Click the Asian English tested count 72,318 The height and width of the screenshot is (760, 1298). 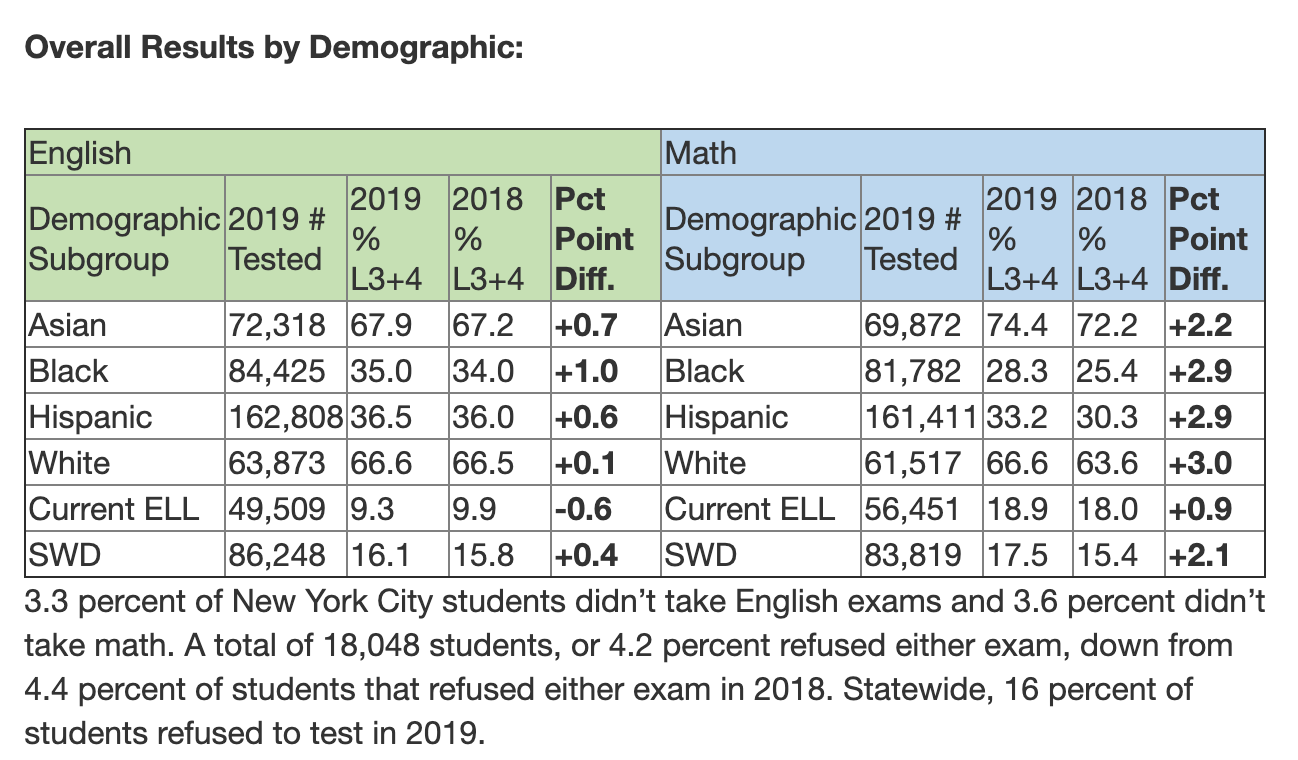(277, 325)
